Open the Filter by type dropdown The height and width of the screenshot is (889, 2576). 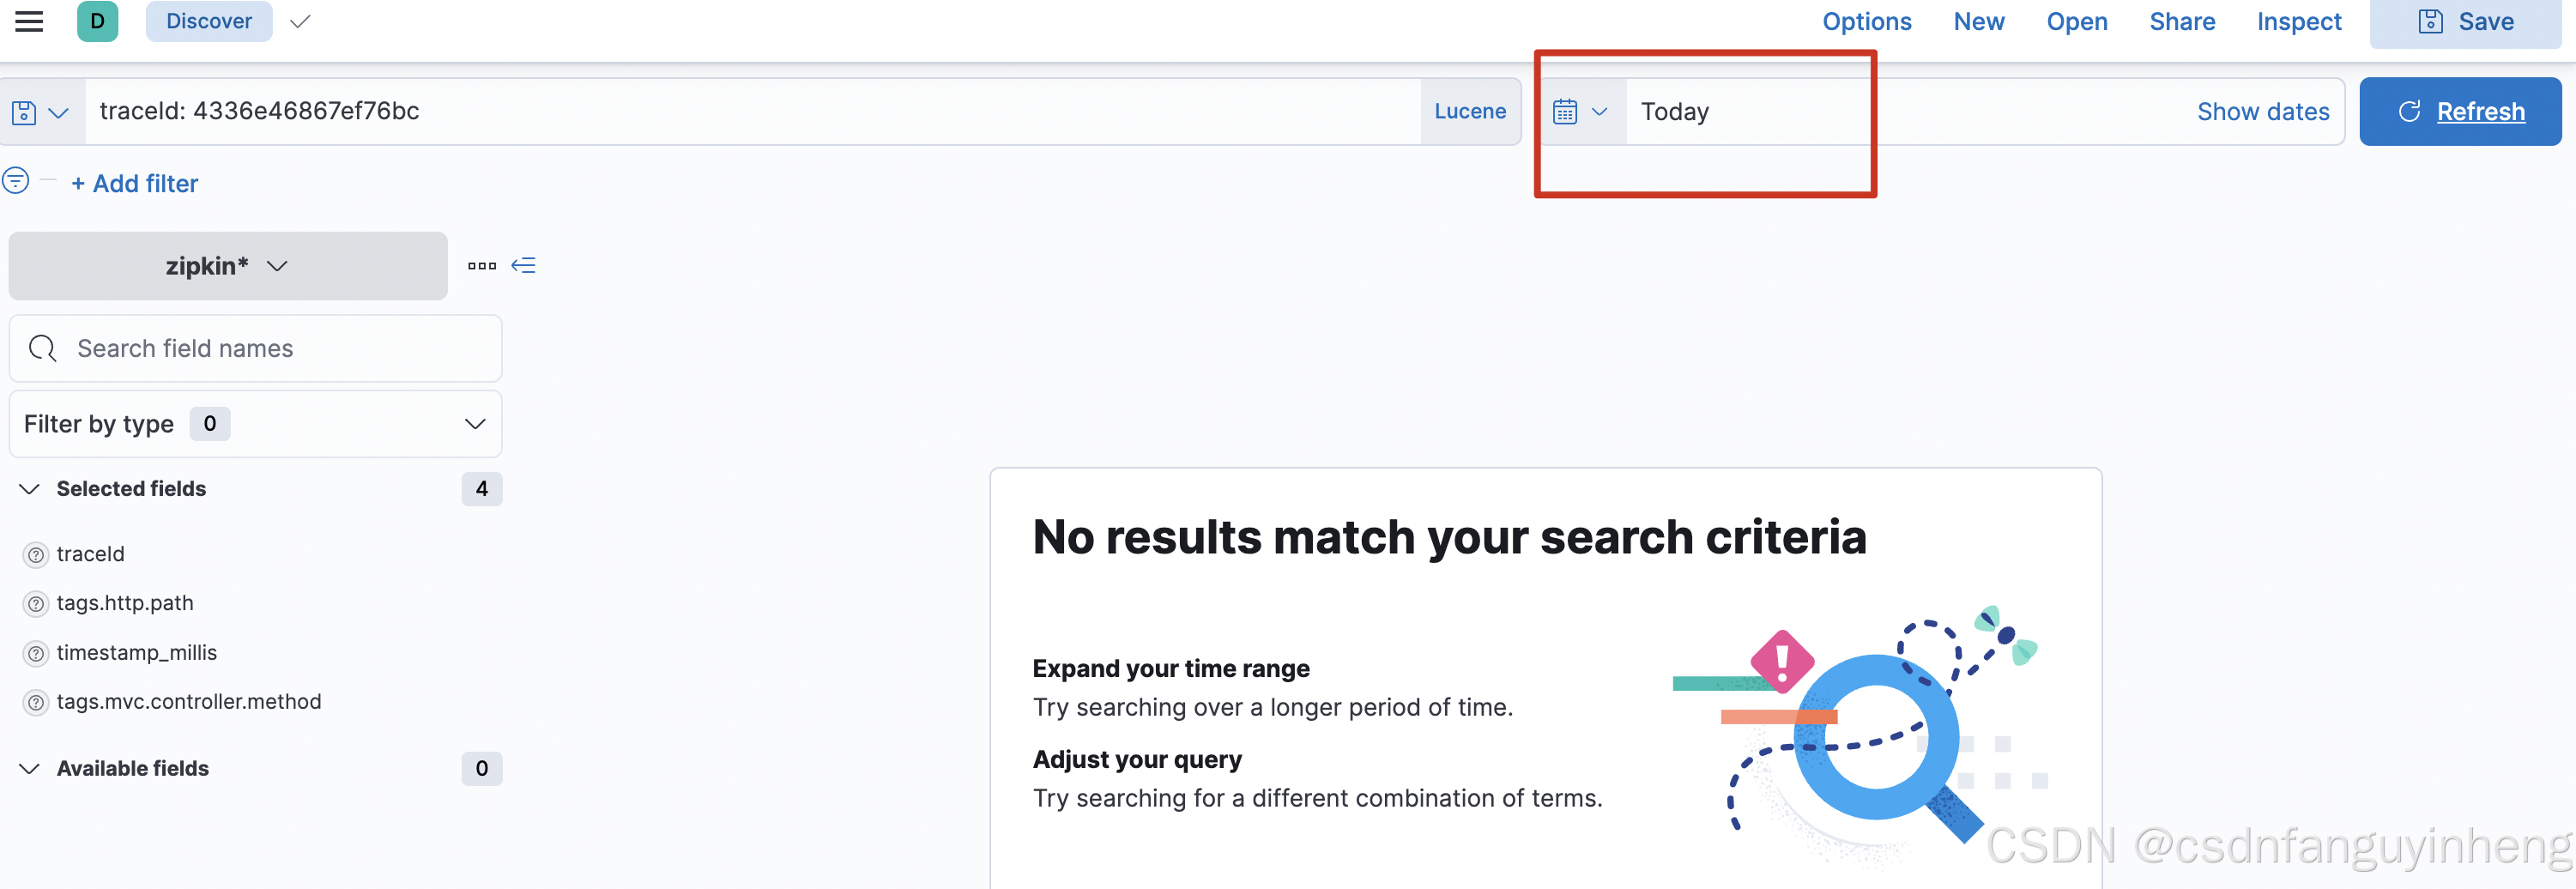pos(255,424)
